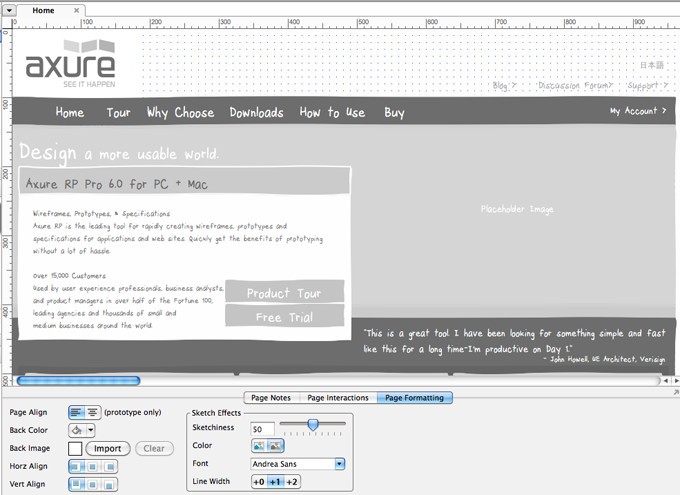Click the My Account link
This screenshot has width=680, height=495.
[x=638, y=111]
